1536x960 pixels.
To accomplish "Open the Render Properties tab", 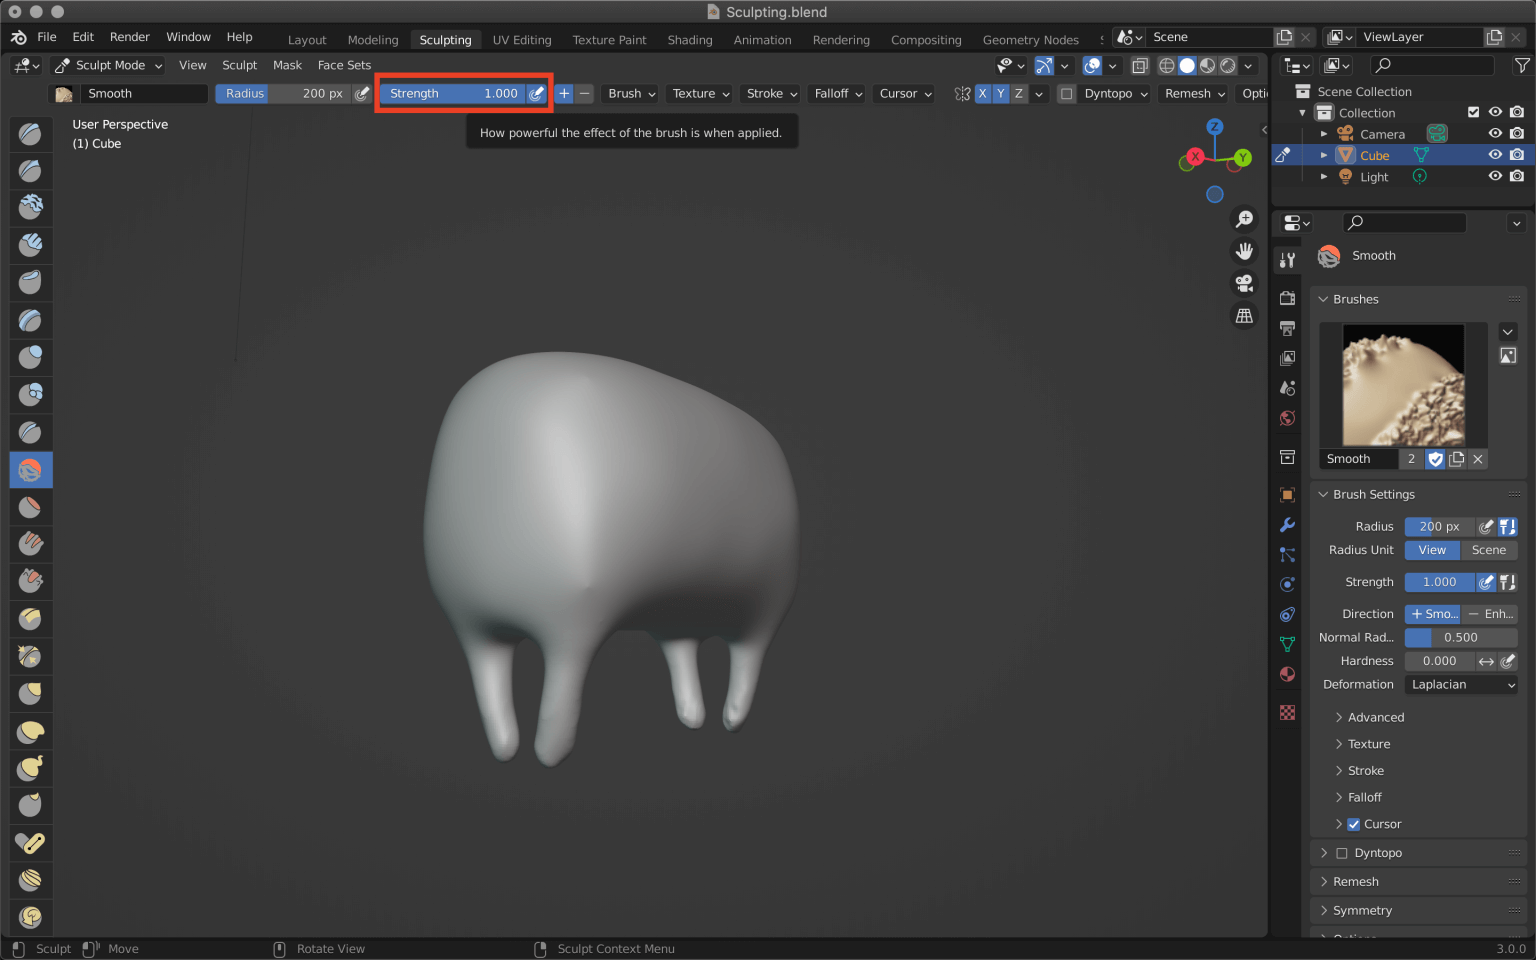I will point(1287,296).
